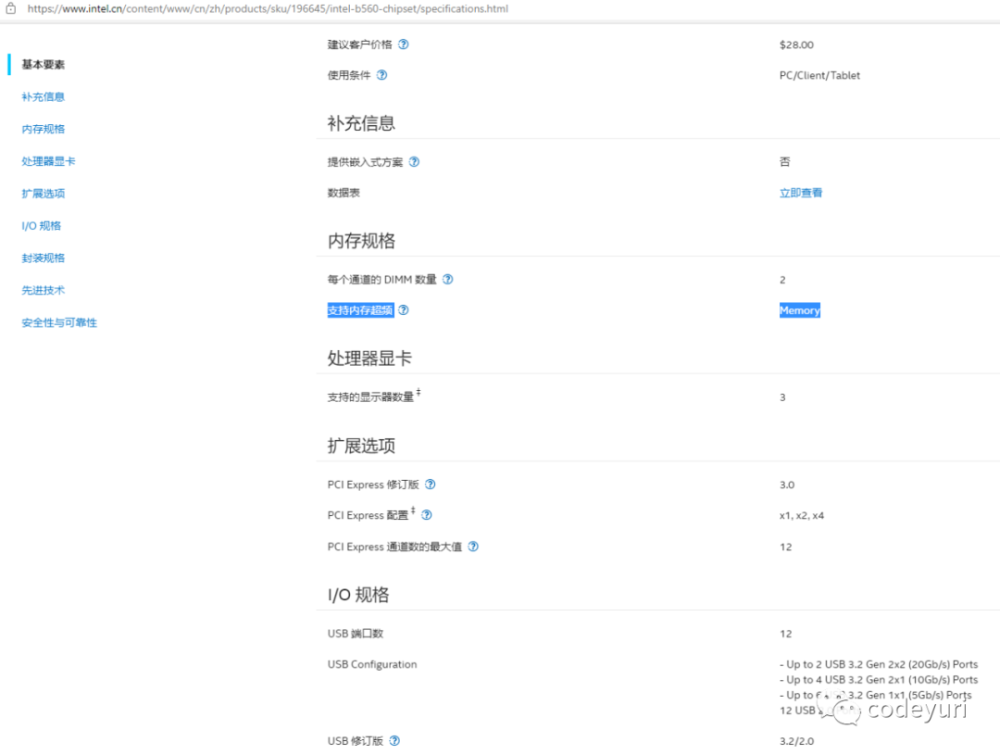Screen dimensions: 1000x755
Task: Click the 10Gb/s USB 3.2 Gen 2x1 line
Action: [879, 680]
